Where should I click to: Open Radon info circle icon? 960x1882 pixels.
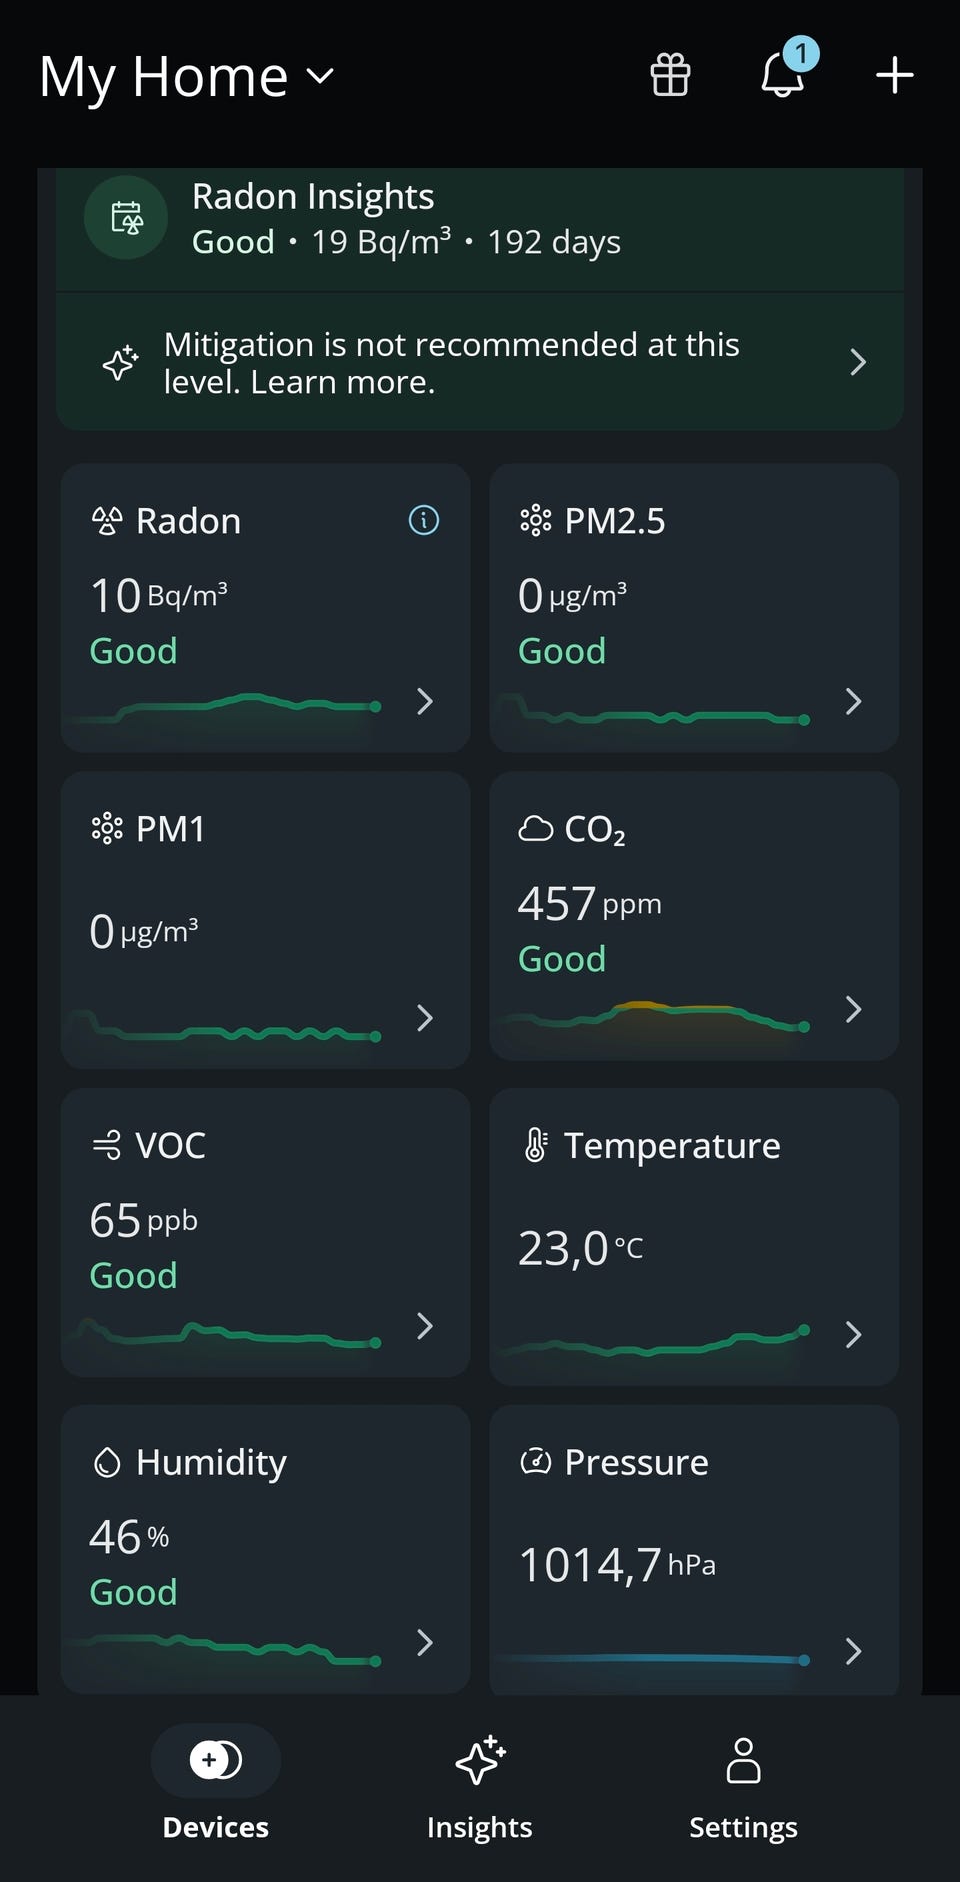point(424,520)
